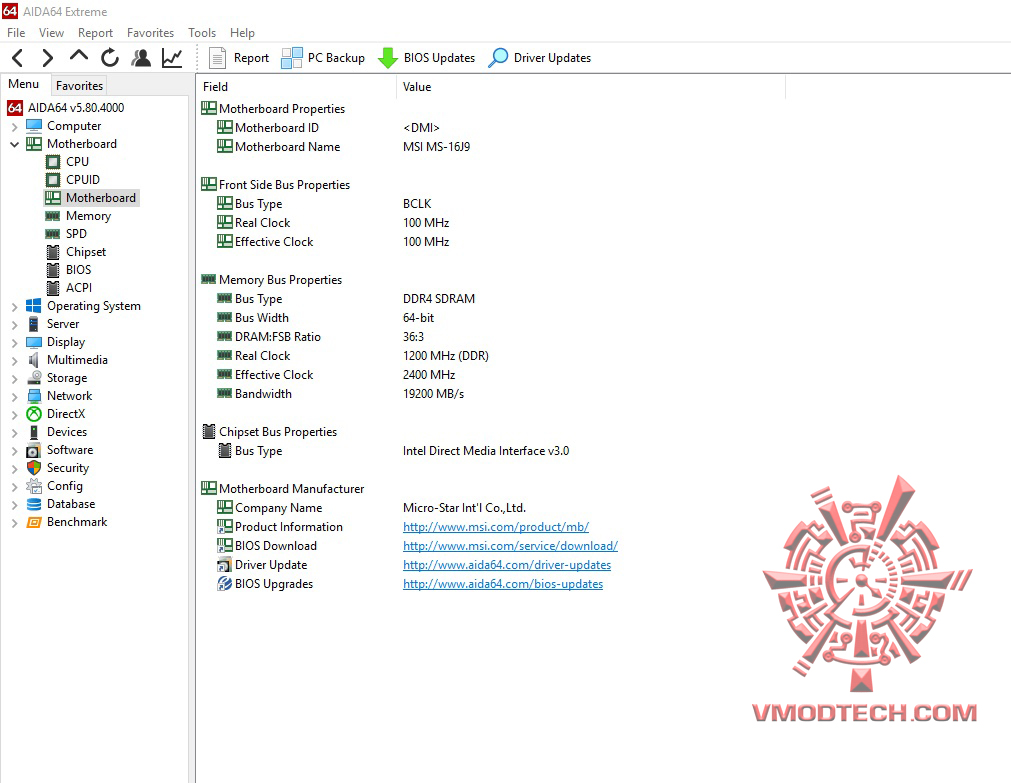The image size is (1011, 783).
Task: Expand the Server tree node
Action: [14, 325]
